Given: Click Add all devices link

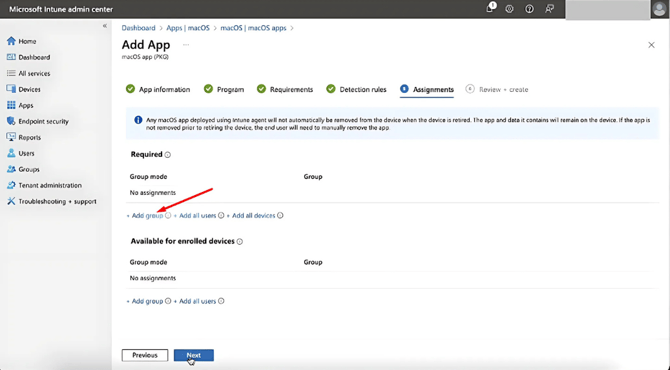Looking at the screenshot, I should 251,215.
